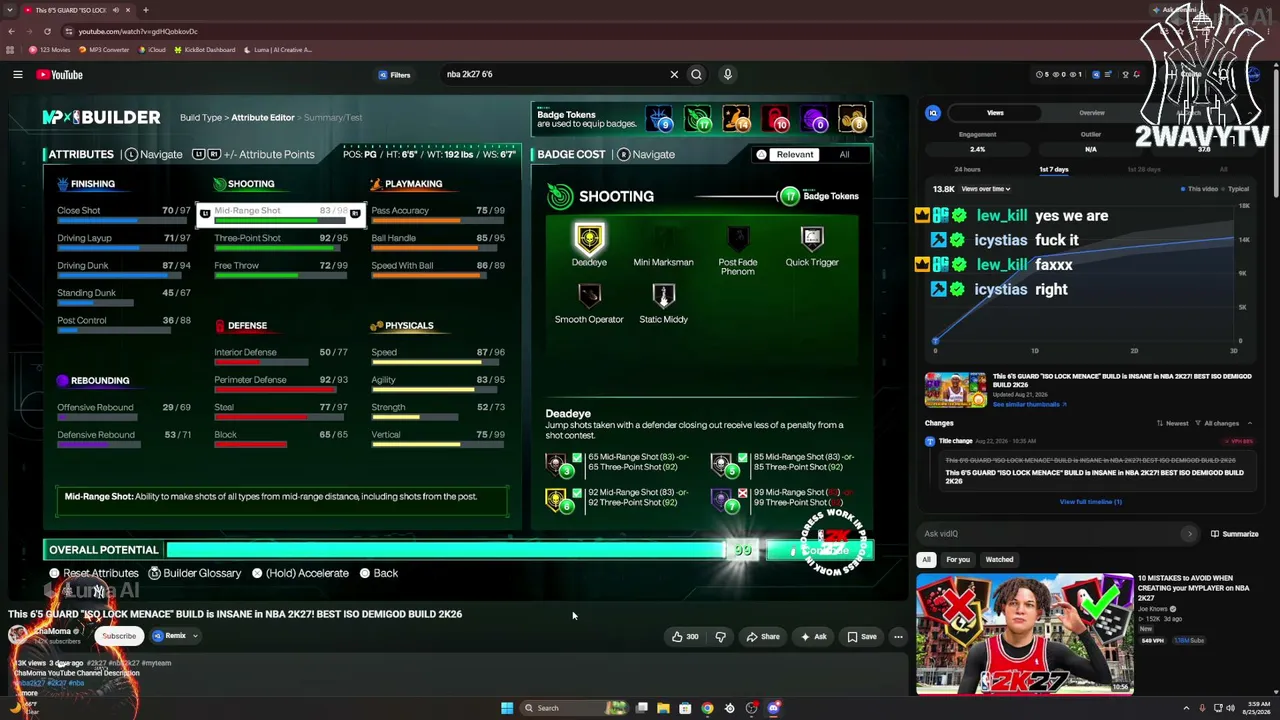Viewport: 1280px width, 720px height.
Task: Select the 24 hours time range
Action: coord(967,169)
